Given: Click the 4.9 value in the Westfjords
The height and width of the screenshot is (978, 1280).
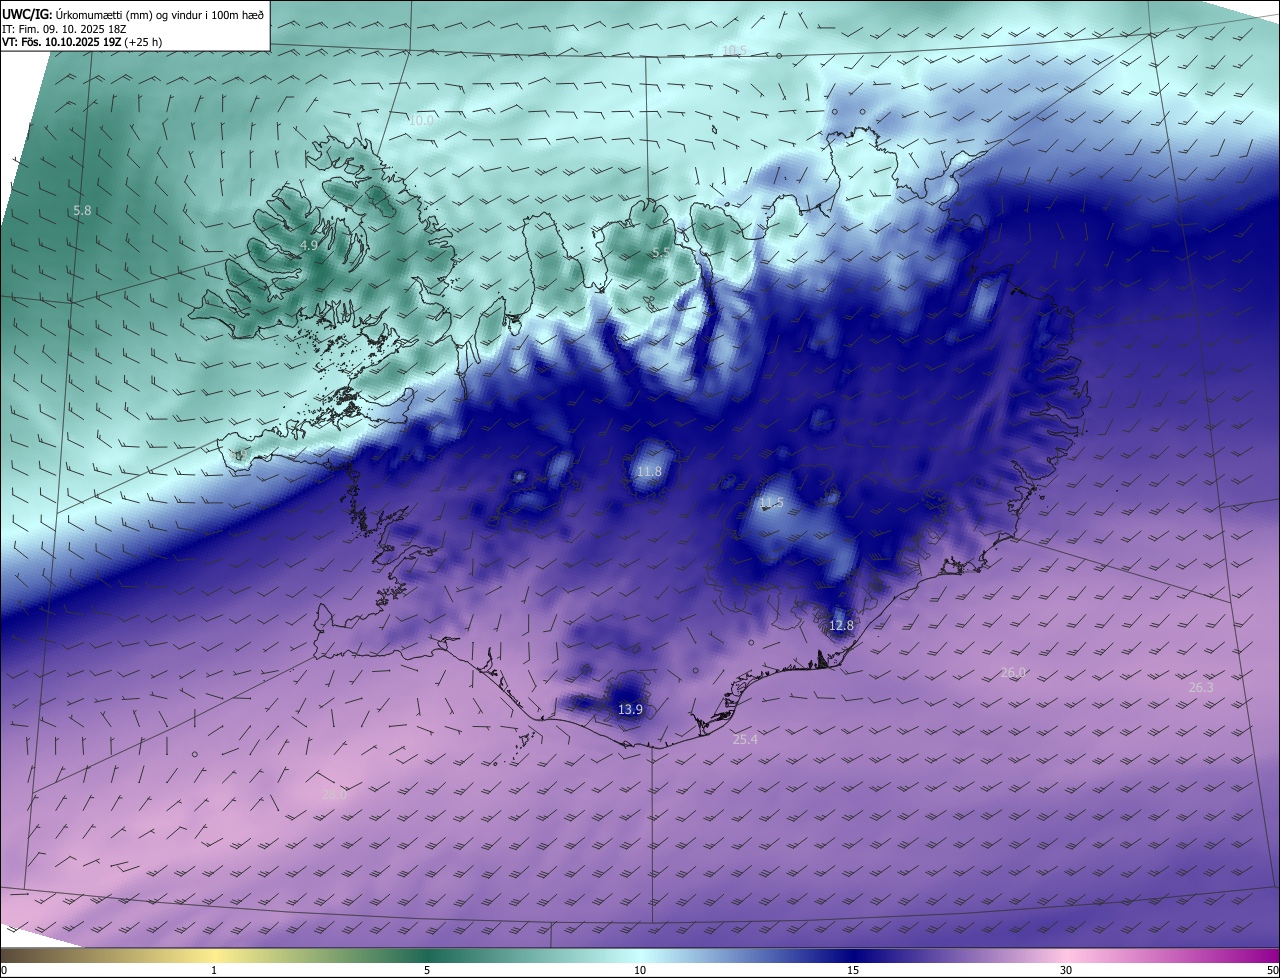Looking at the screenshot, I should click(x=309, y=245).
